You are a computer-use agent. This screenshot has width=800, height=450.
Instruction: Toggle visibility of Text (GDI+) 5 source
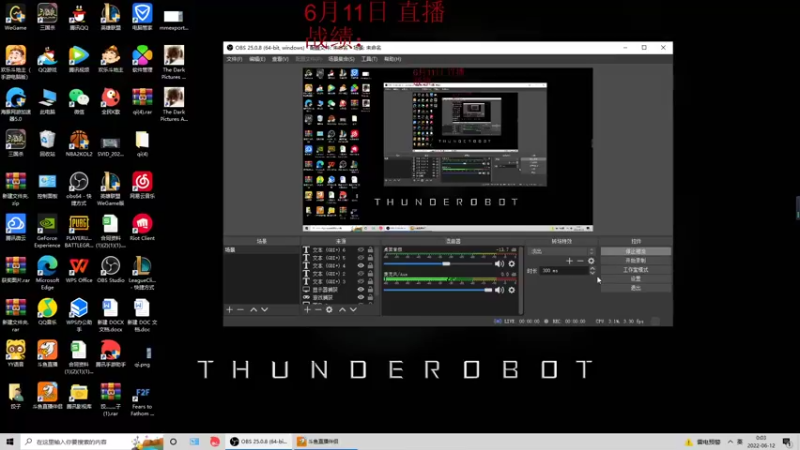click(361, 258)
